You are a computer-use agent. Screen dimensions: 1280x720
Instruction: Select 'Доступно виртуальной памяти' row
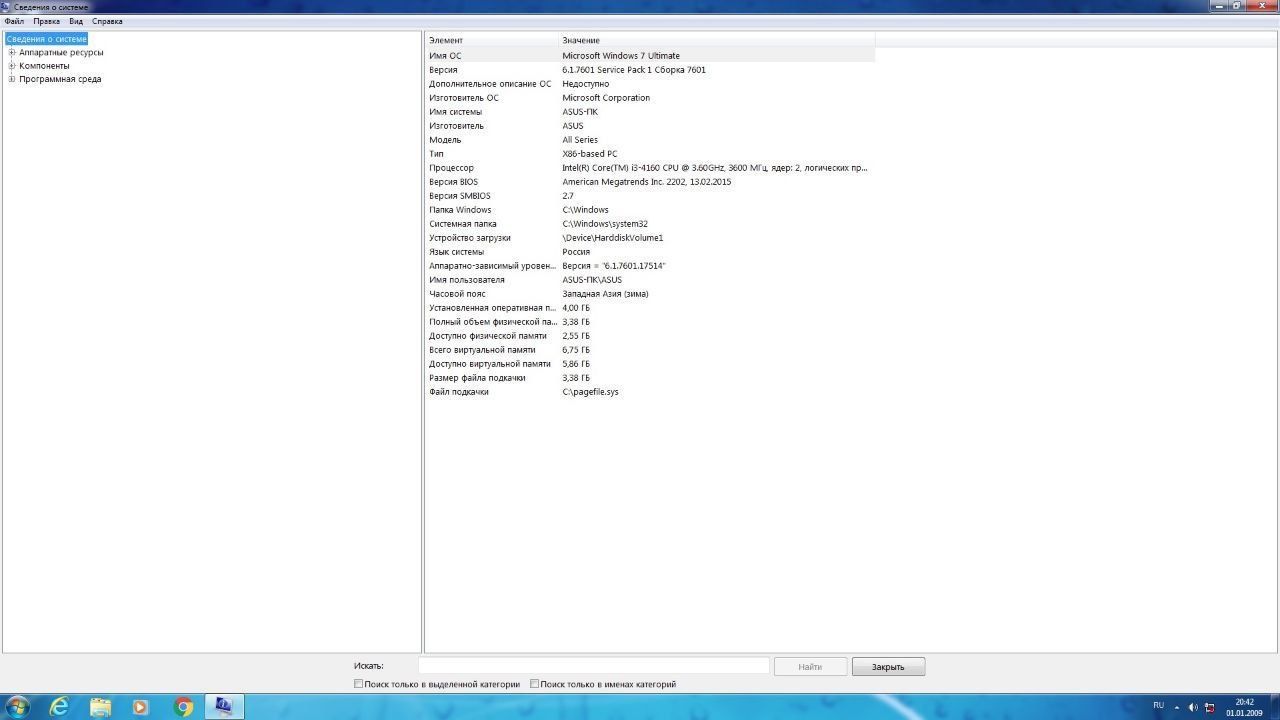(x=650, y=364)
